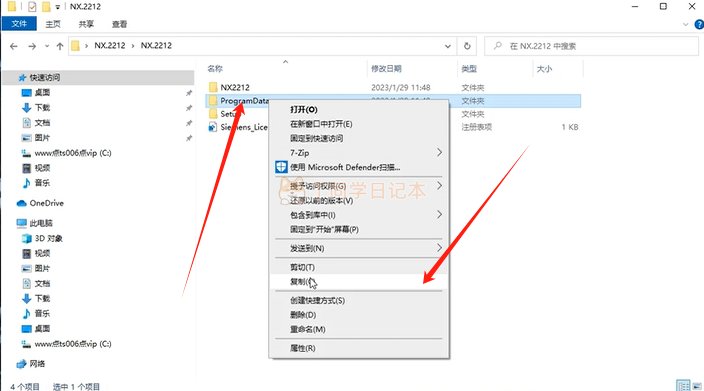Screen dimensions: 704x391
Task: Open 音乐 under quick access
Action: tap(42, 183)
